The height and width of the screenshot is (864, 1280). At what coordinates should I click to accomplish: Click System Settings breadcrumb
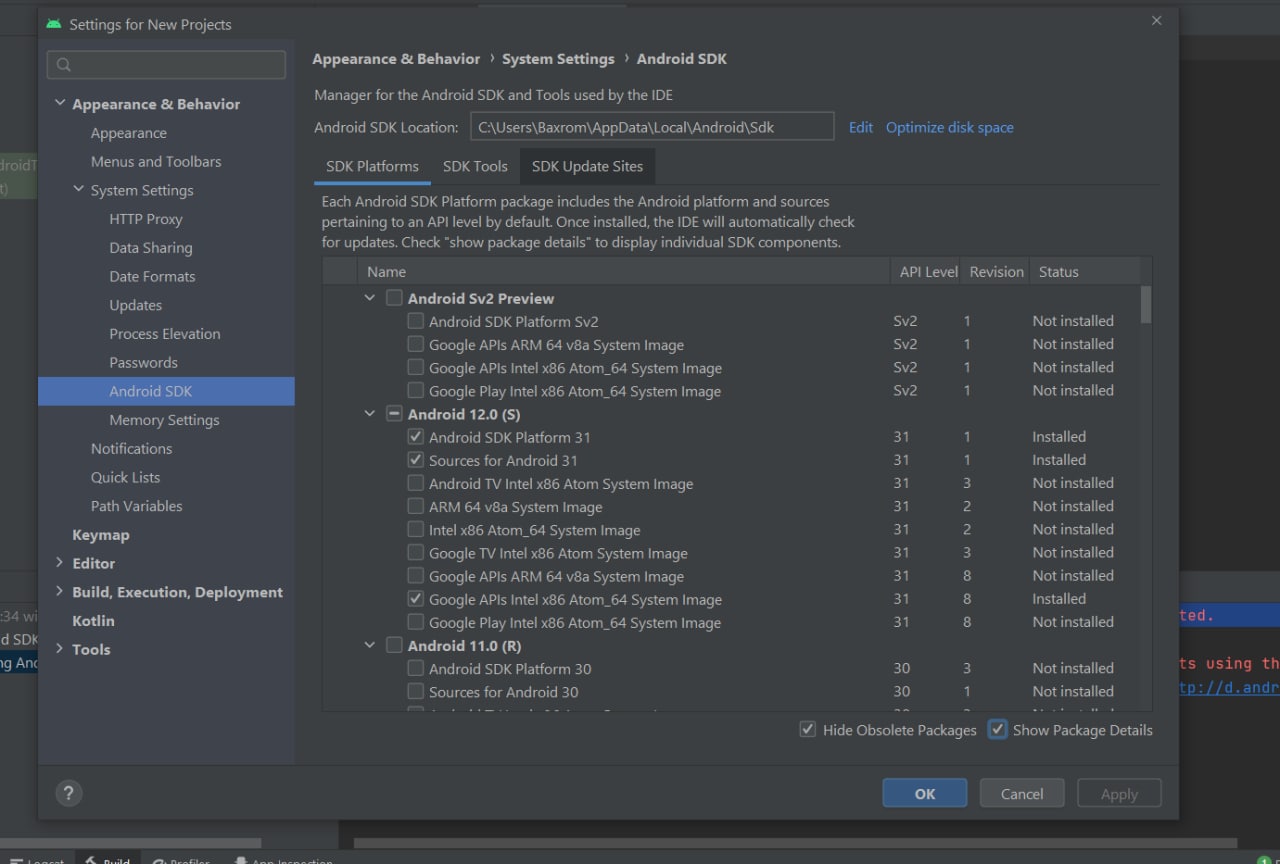coord(558,59)
